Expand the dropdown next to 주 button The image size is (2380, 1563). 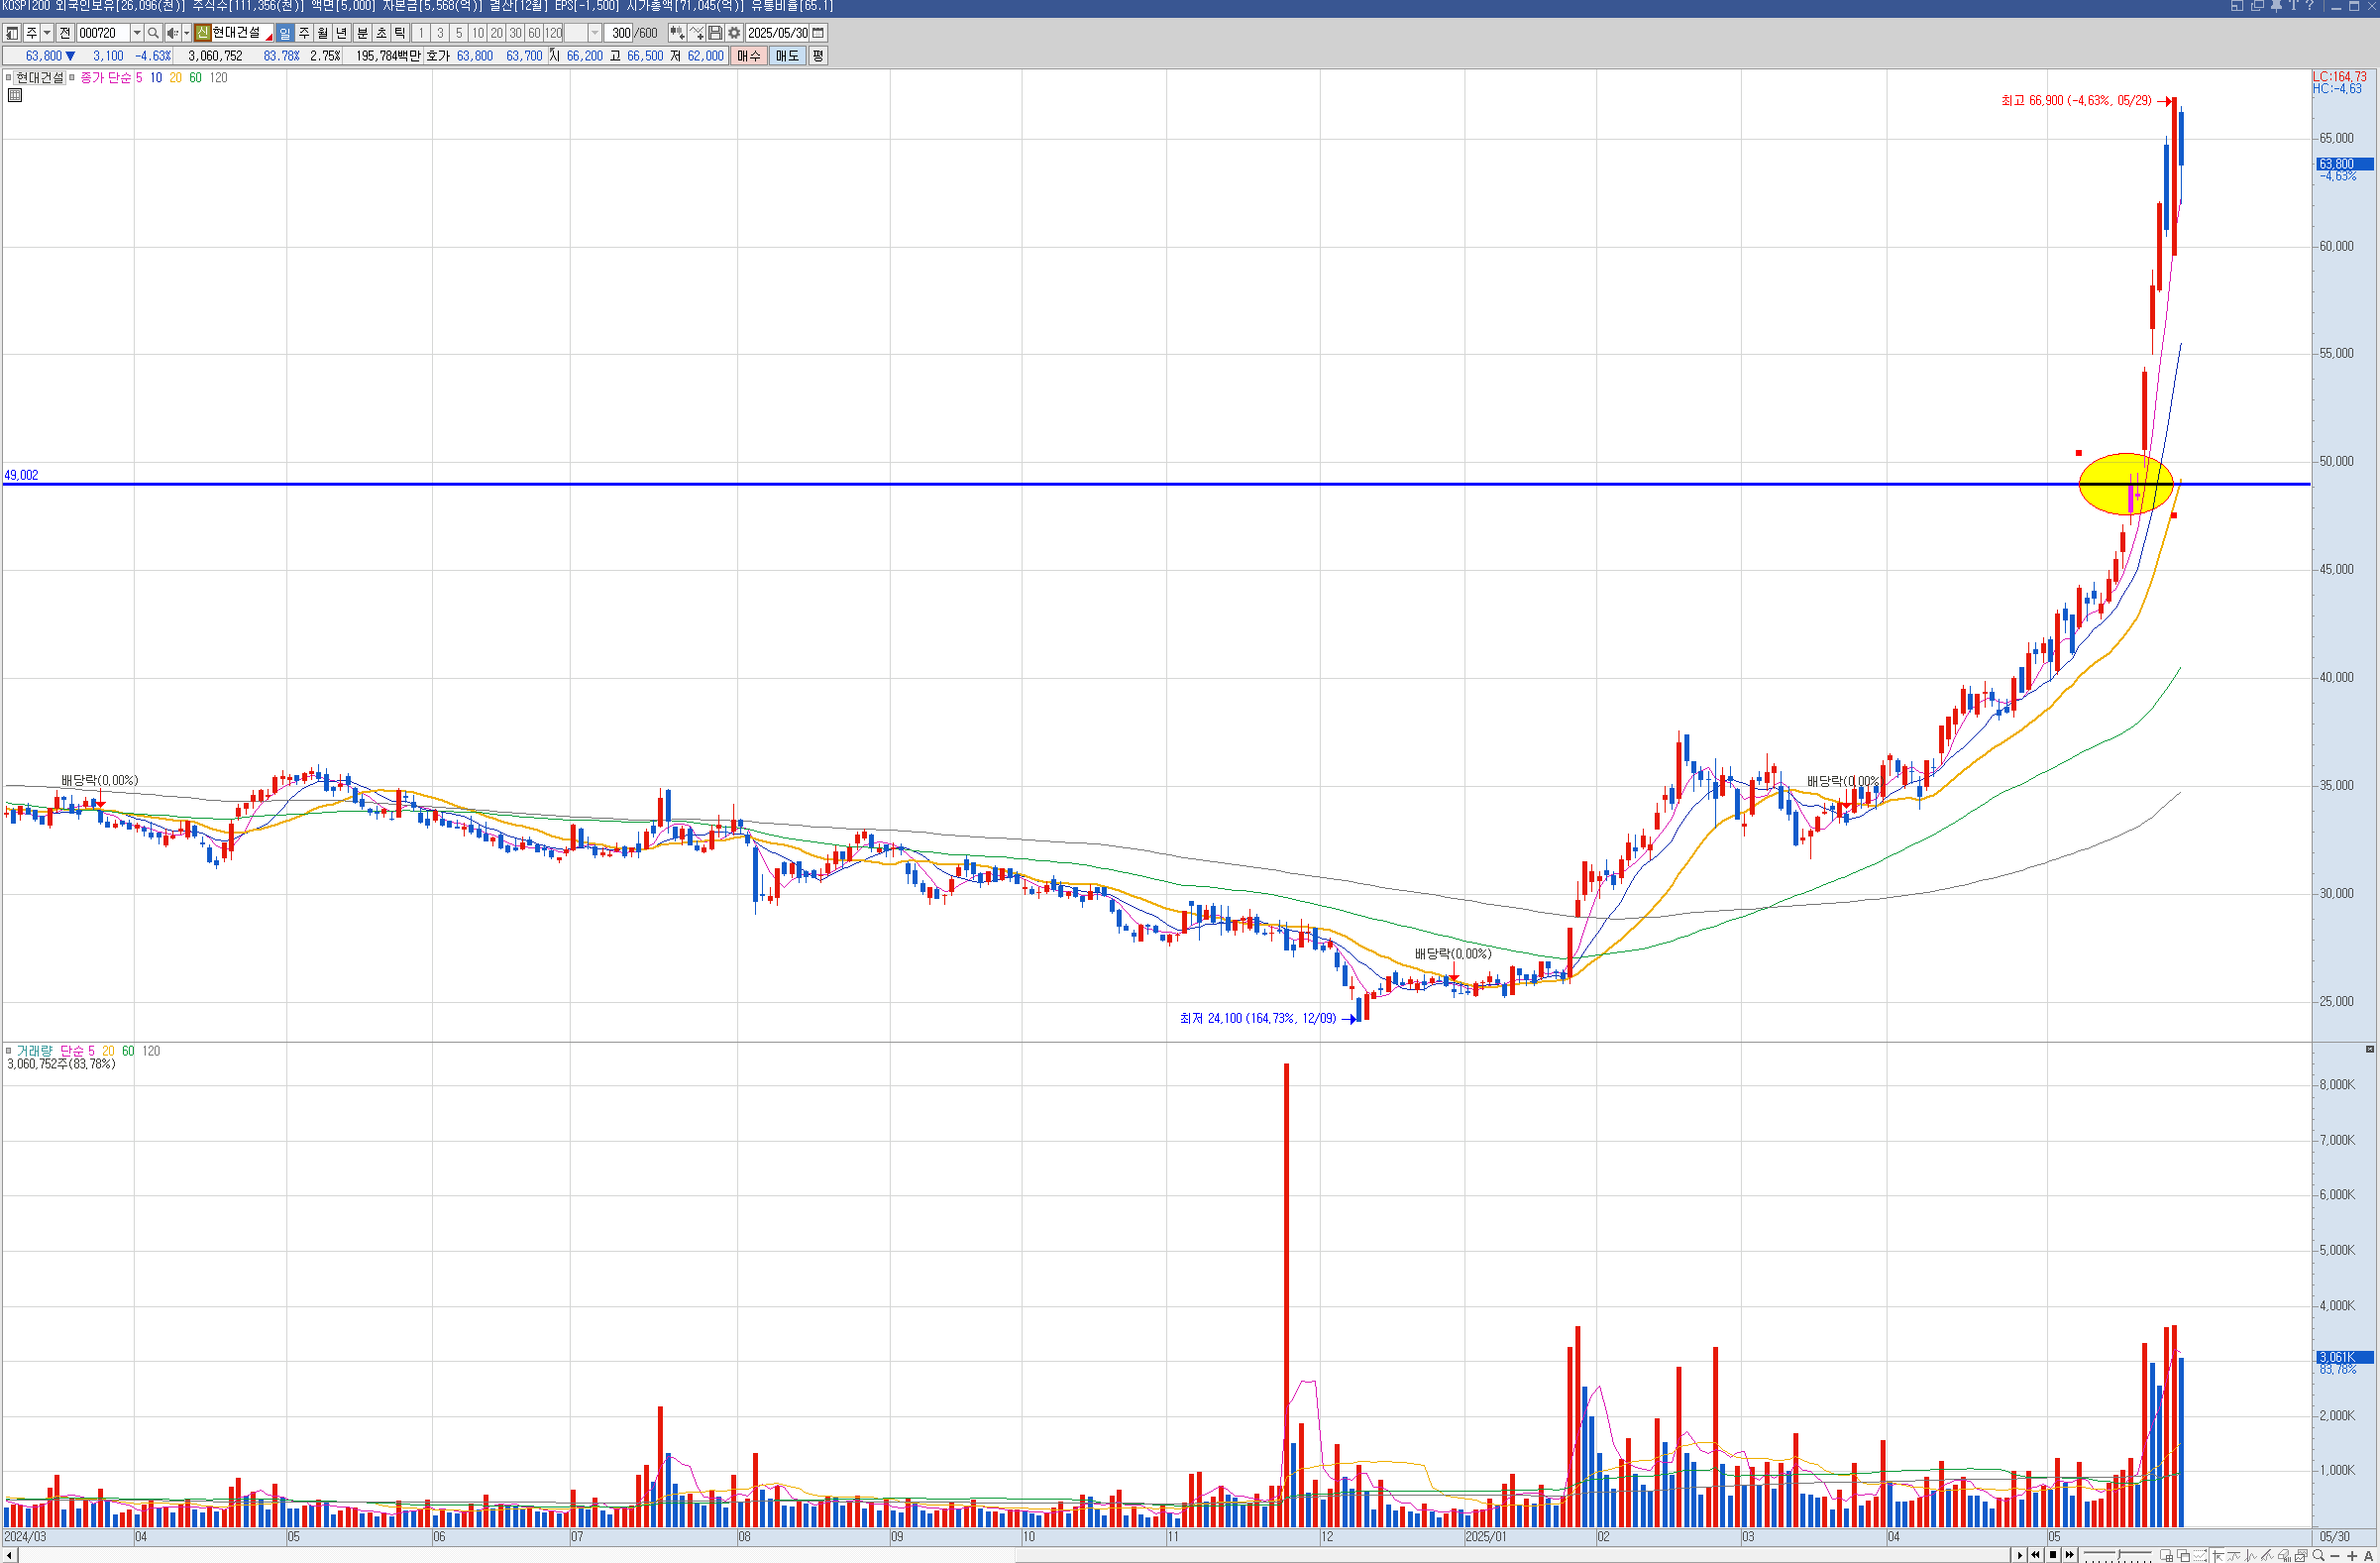tap(47, 33)
